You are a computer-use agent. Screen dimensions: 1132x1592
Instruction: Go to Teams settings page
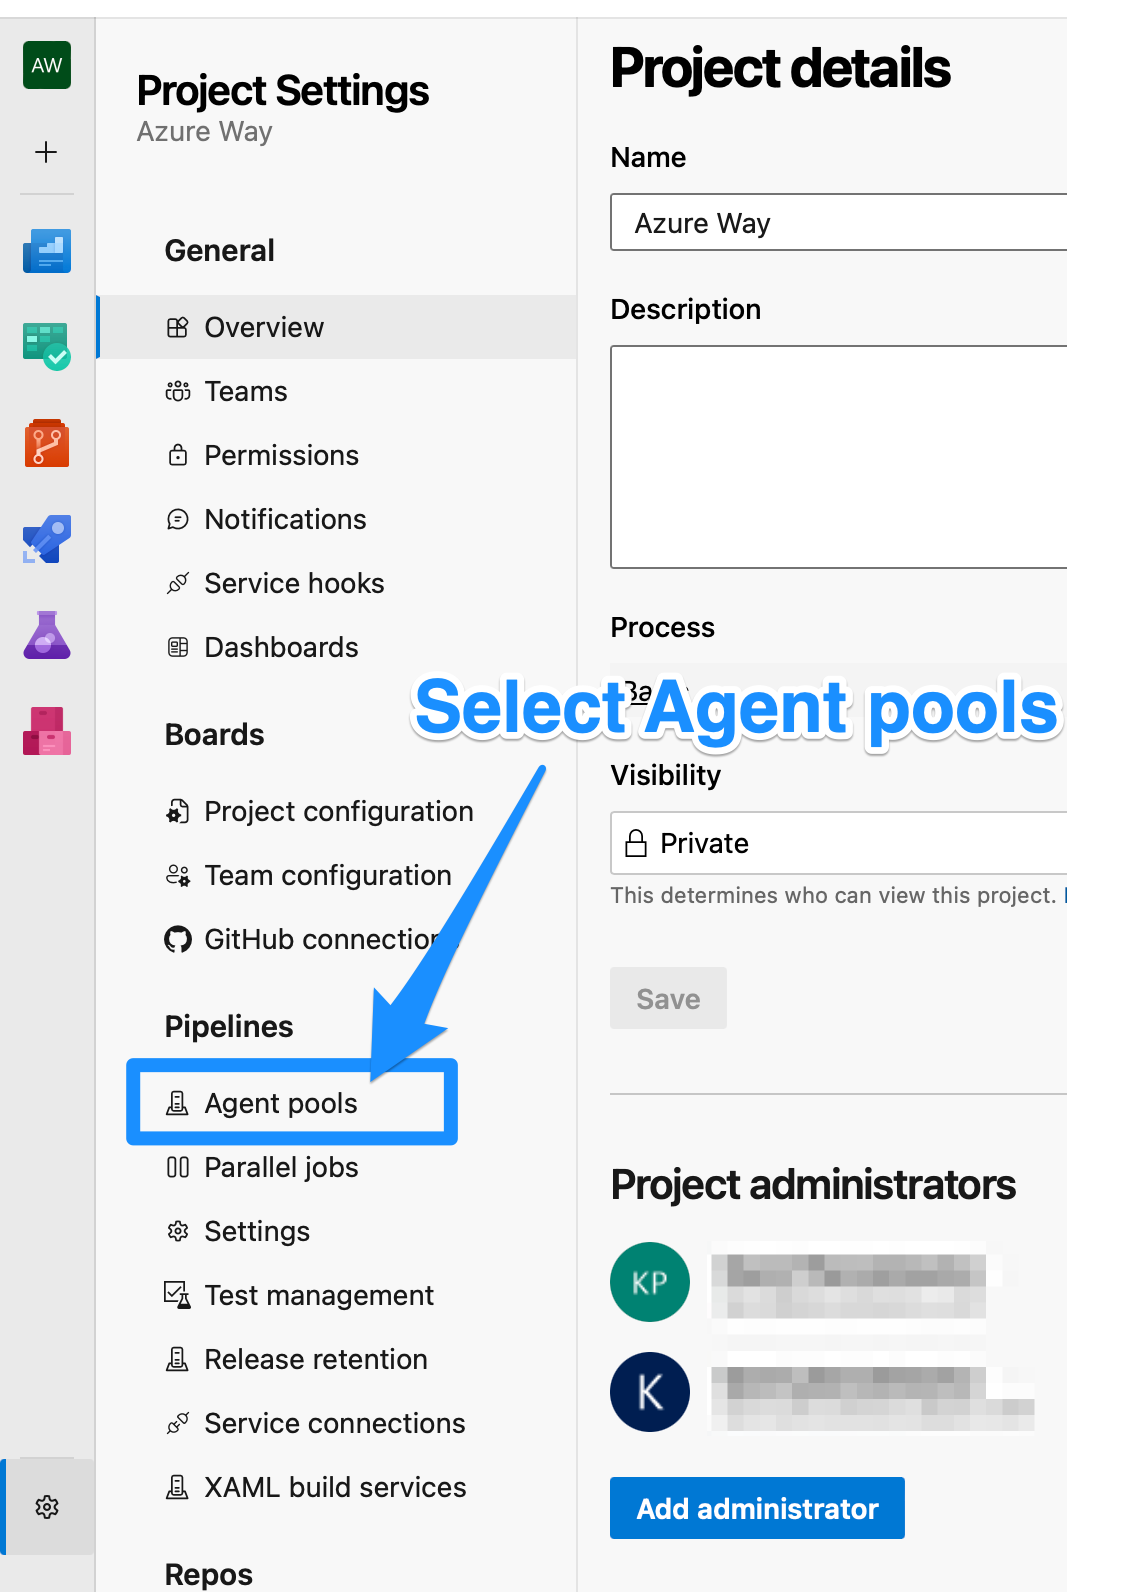tap(245, 391)
